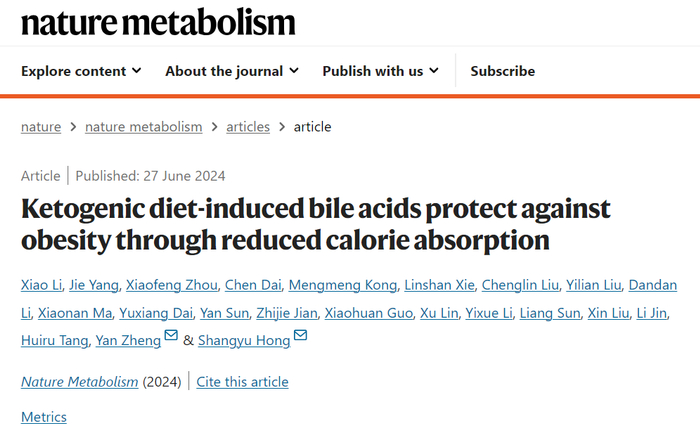This screenshot has height=440, width=700.
Task: Click author name Yan Zheng
Action: [127, 341]
